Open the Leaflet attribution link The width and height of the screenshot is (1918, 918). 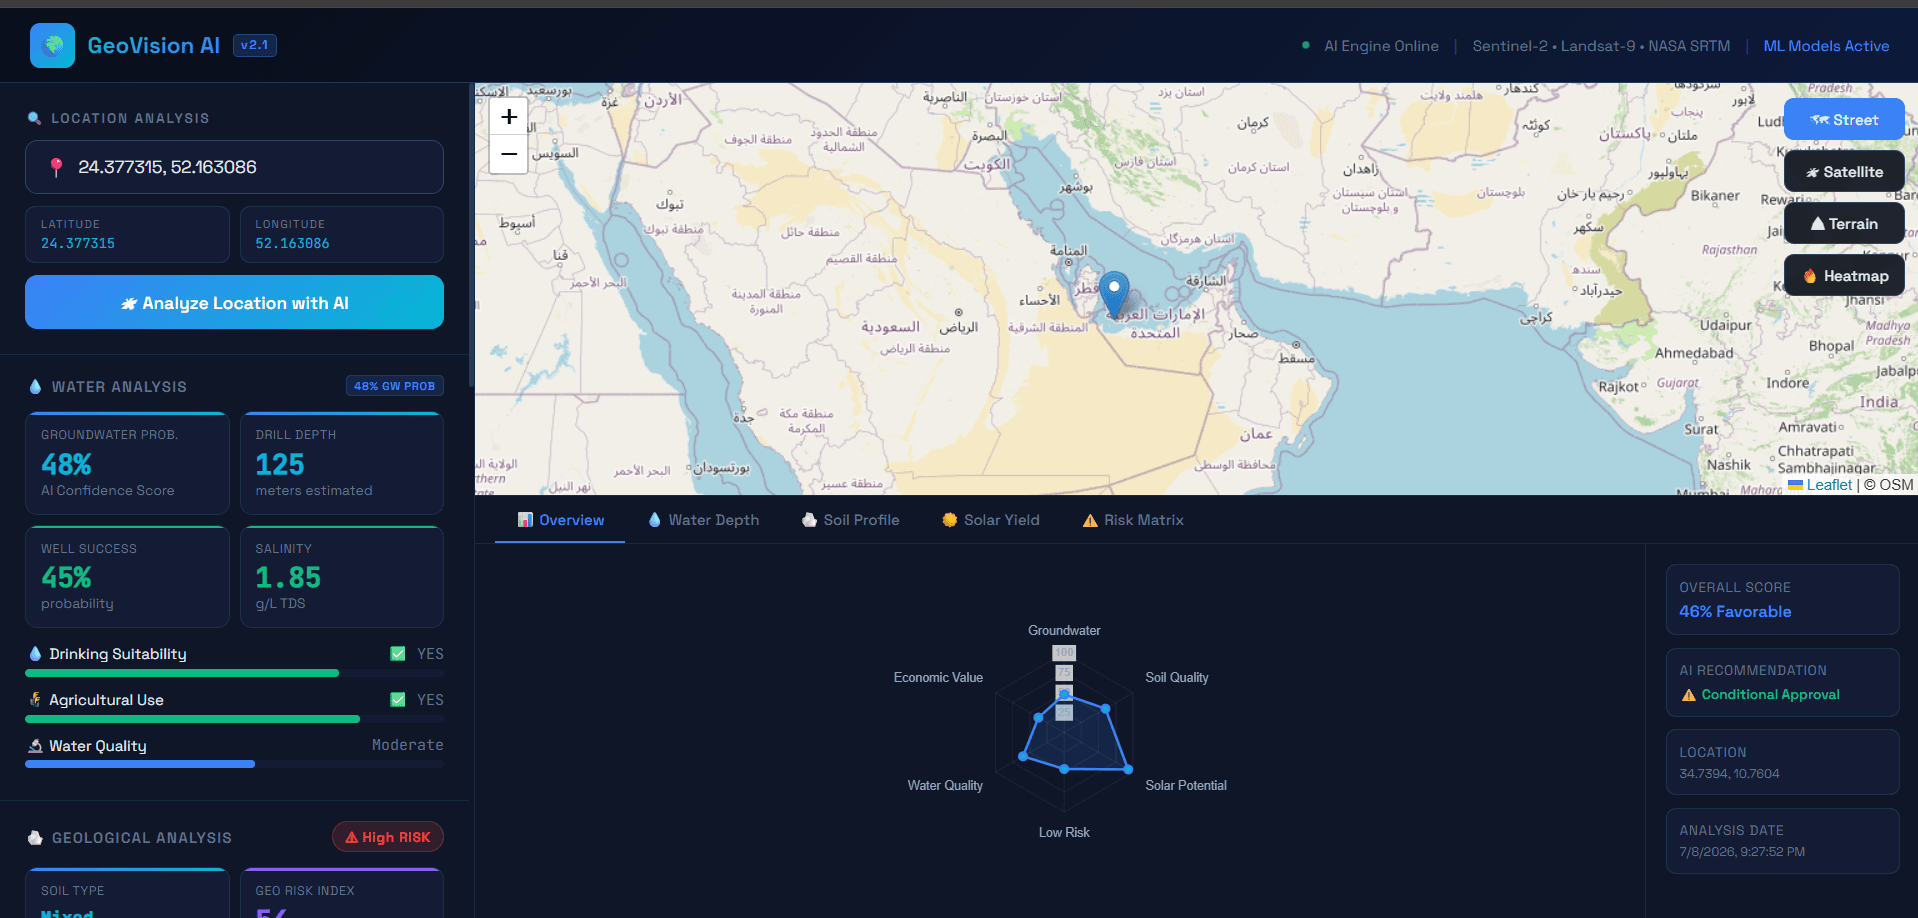[x=1829, y=485]
